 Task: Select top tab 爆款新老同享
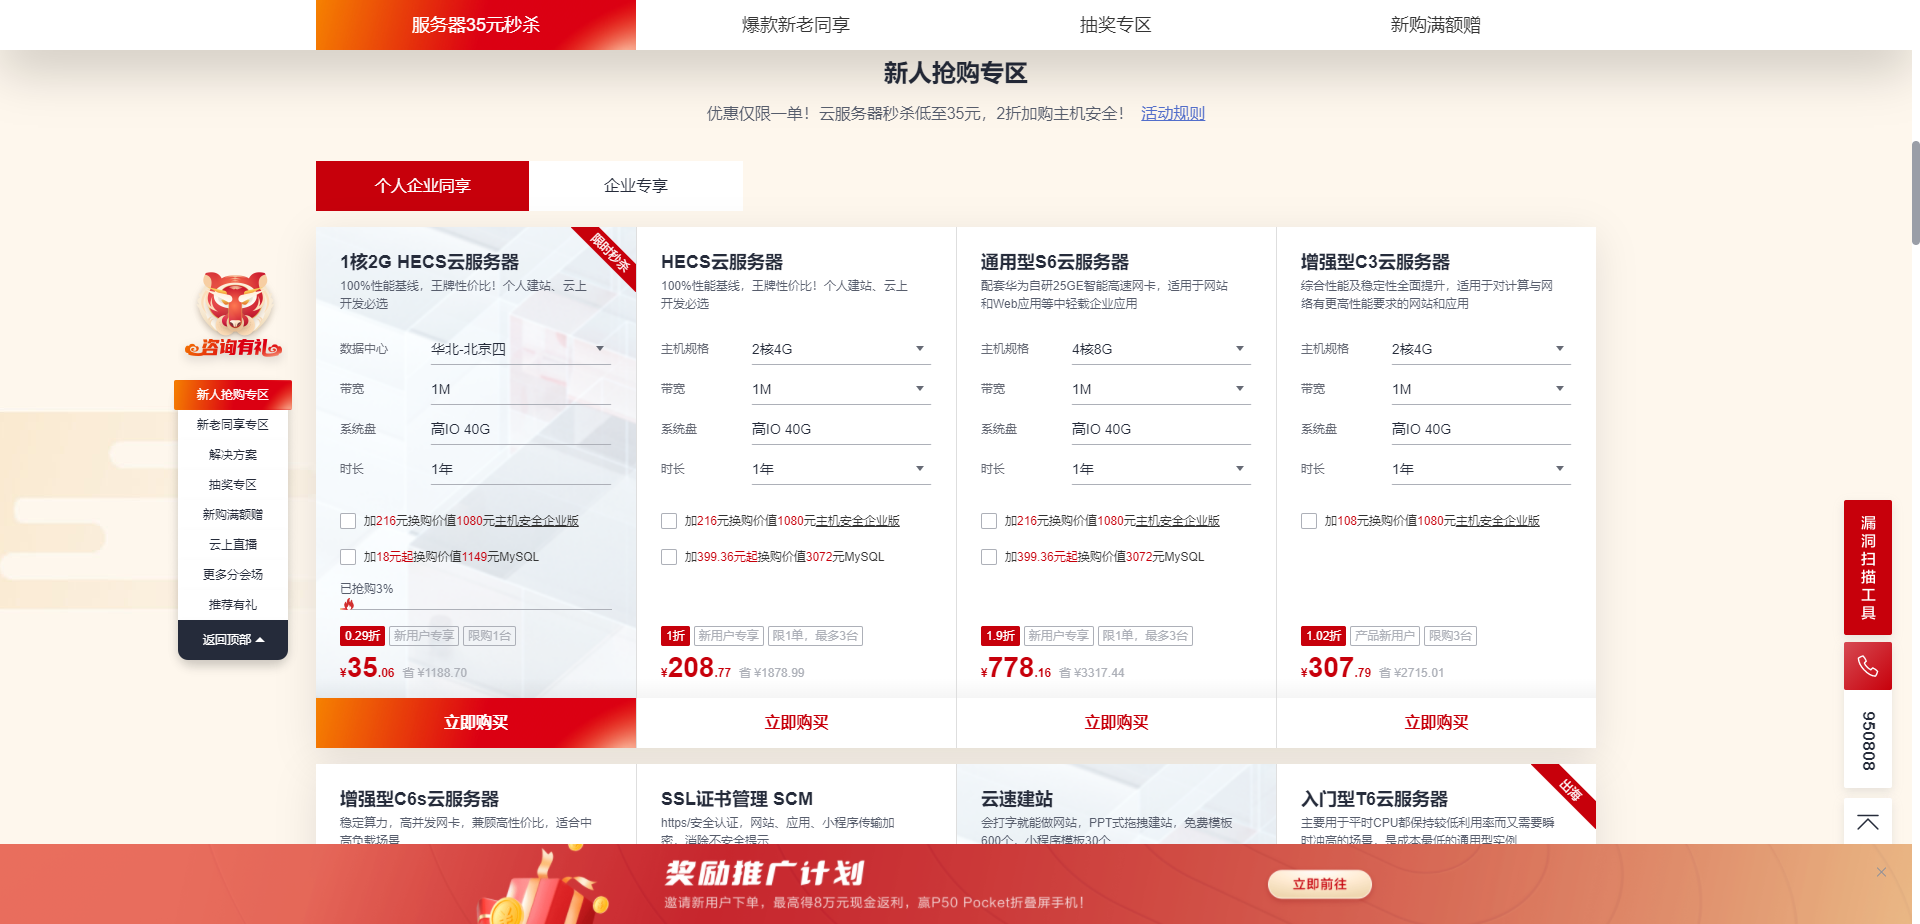click(x=796, y=25)
